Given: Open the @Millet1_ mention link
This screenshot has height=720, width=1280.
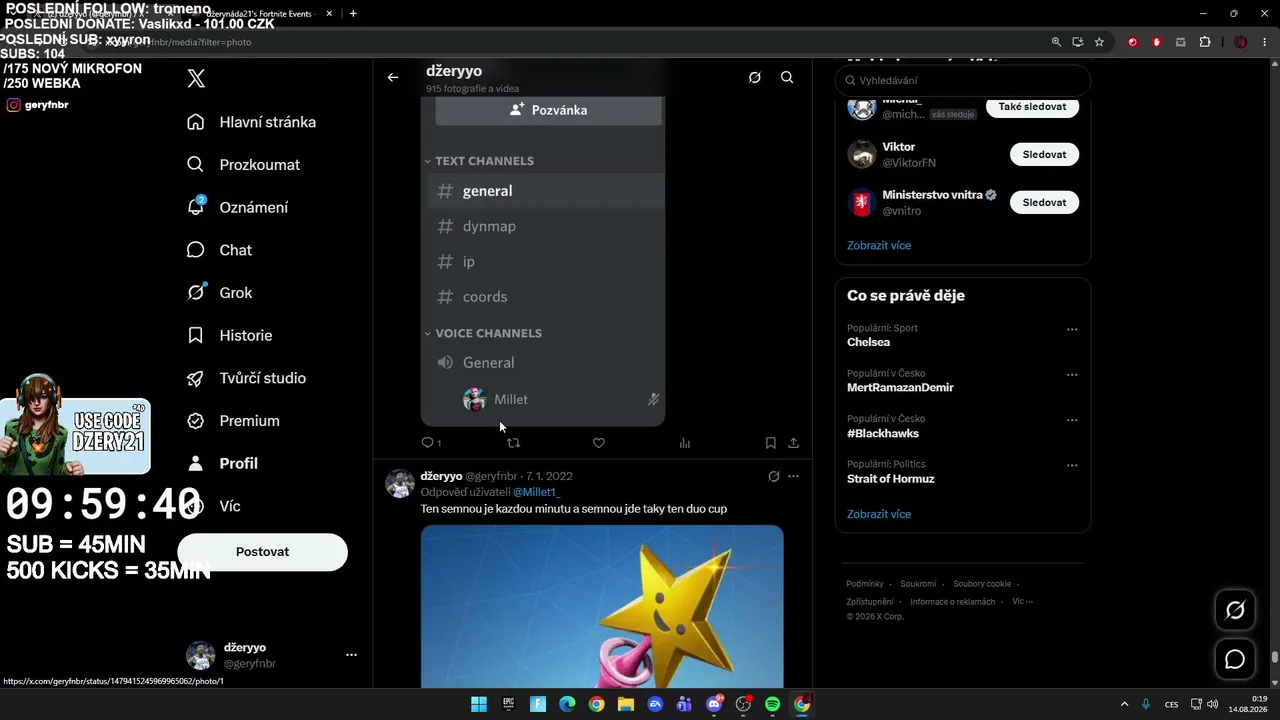Looking at the screenshot, I should 537,492.
